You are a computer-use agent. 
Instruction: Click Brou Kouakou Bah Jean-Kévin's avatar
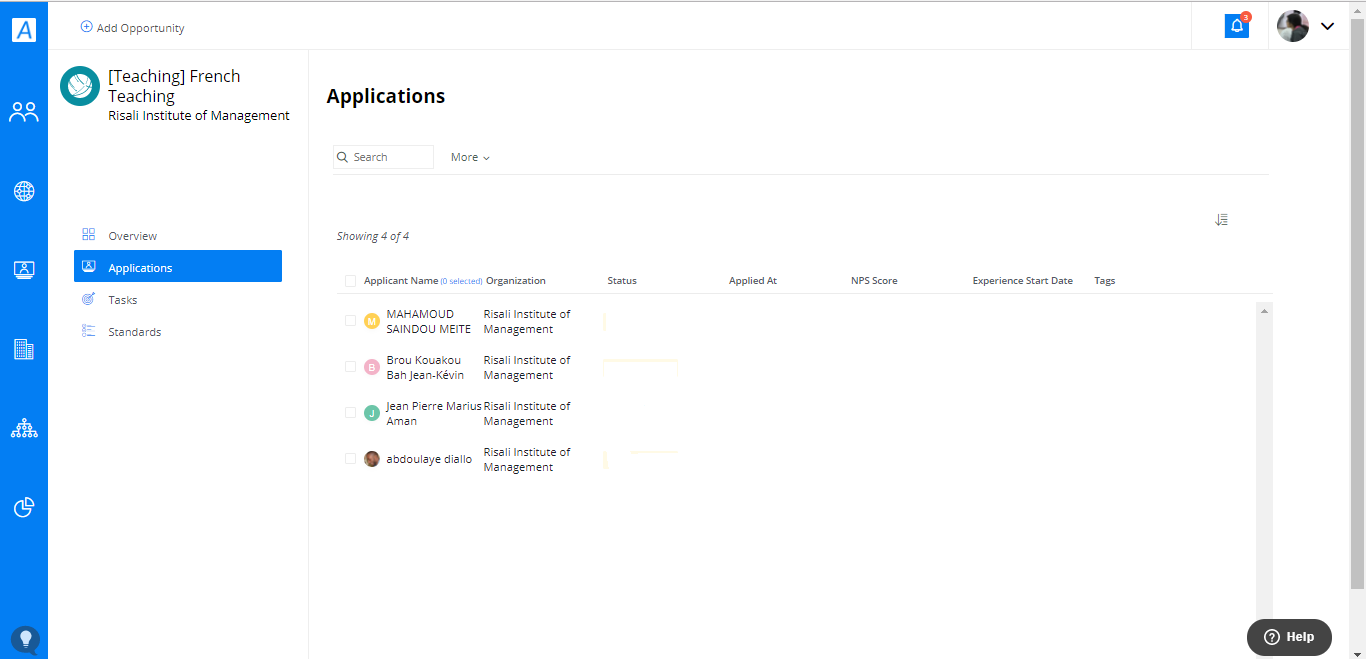[x=372, y=367]
